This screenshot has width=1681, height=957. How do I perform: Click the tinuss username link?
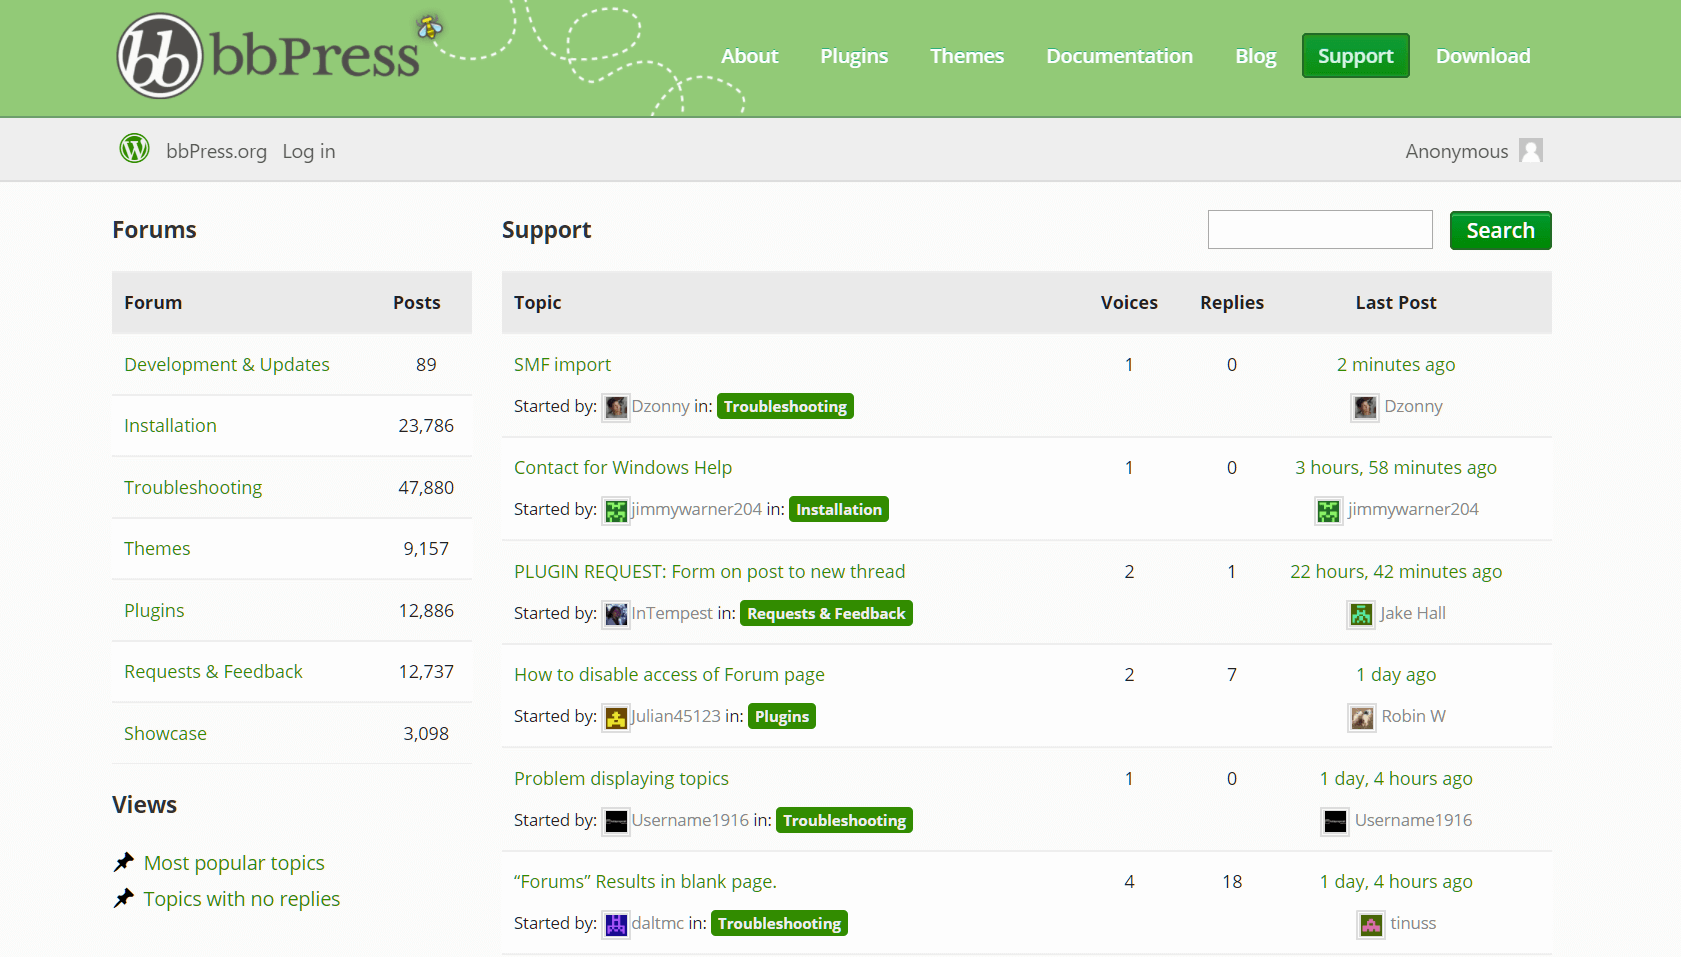tap(1413, 923)
